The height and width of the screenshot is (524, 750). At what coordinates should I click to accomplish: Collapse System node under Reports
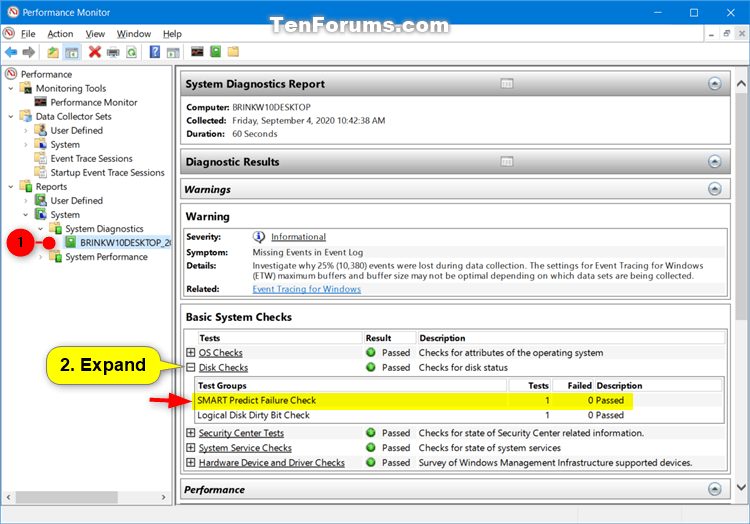26,215
